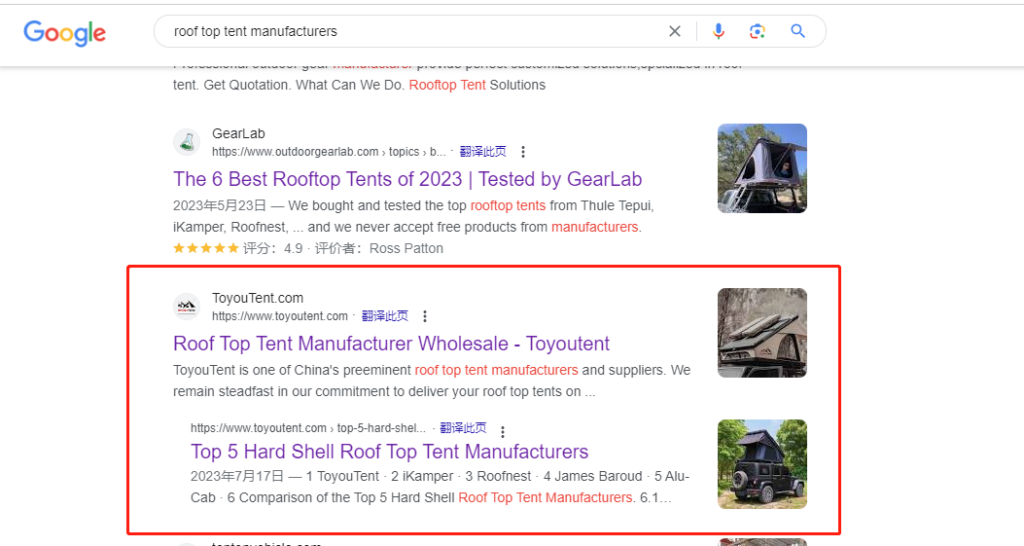Click the ToyouTent hard shell tent thumbnail
1024x546 pixels.
pos(762,333)
